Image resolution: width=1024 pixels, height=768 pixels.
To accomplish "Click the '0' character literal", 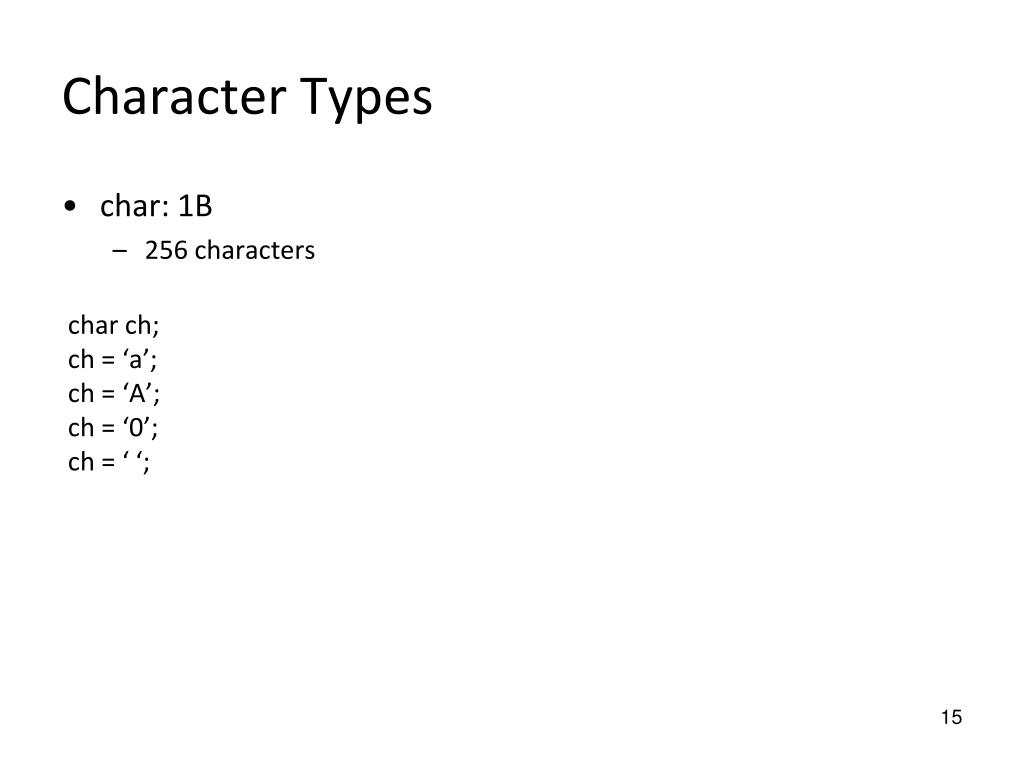I will click(136, 428).
